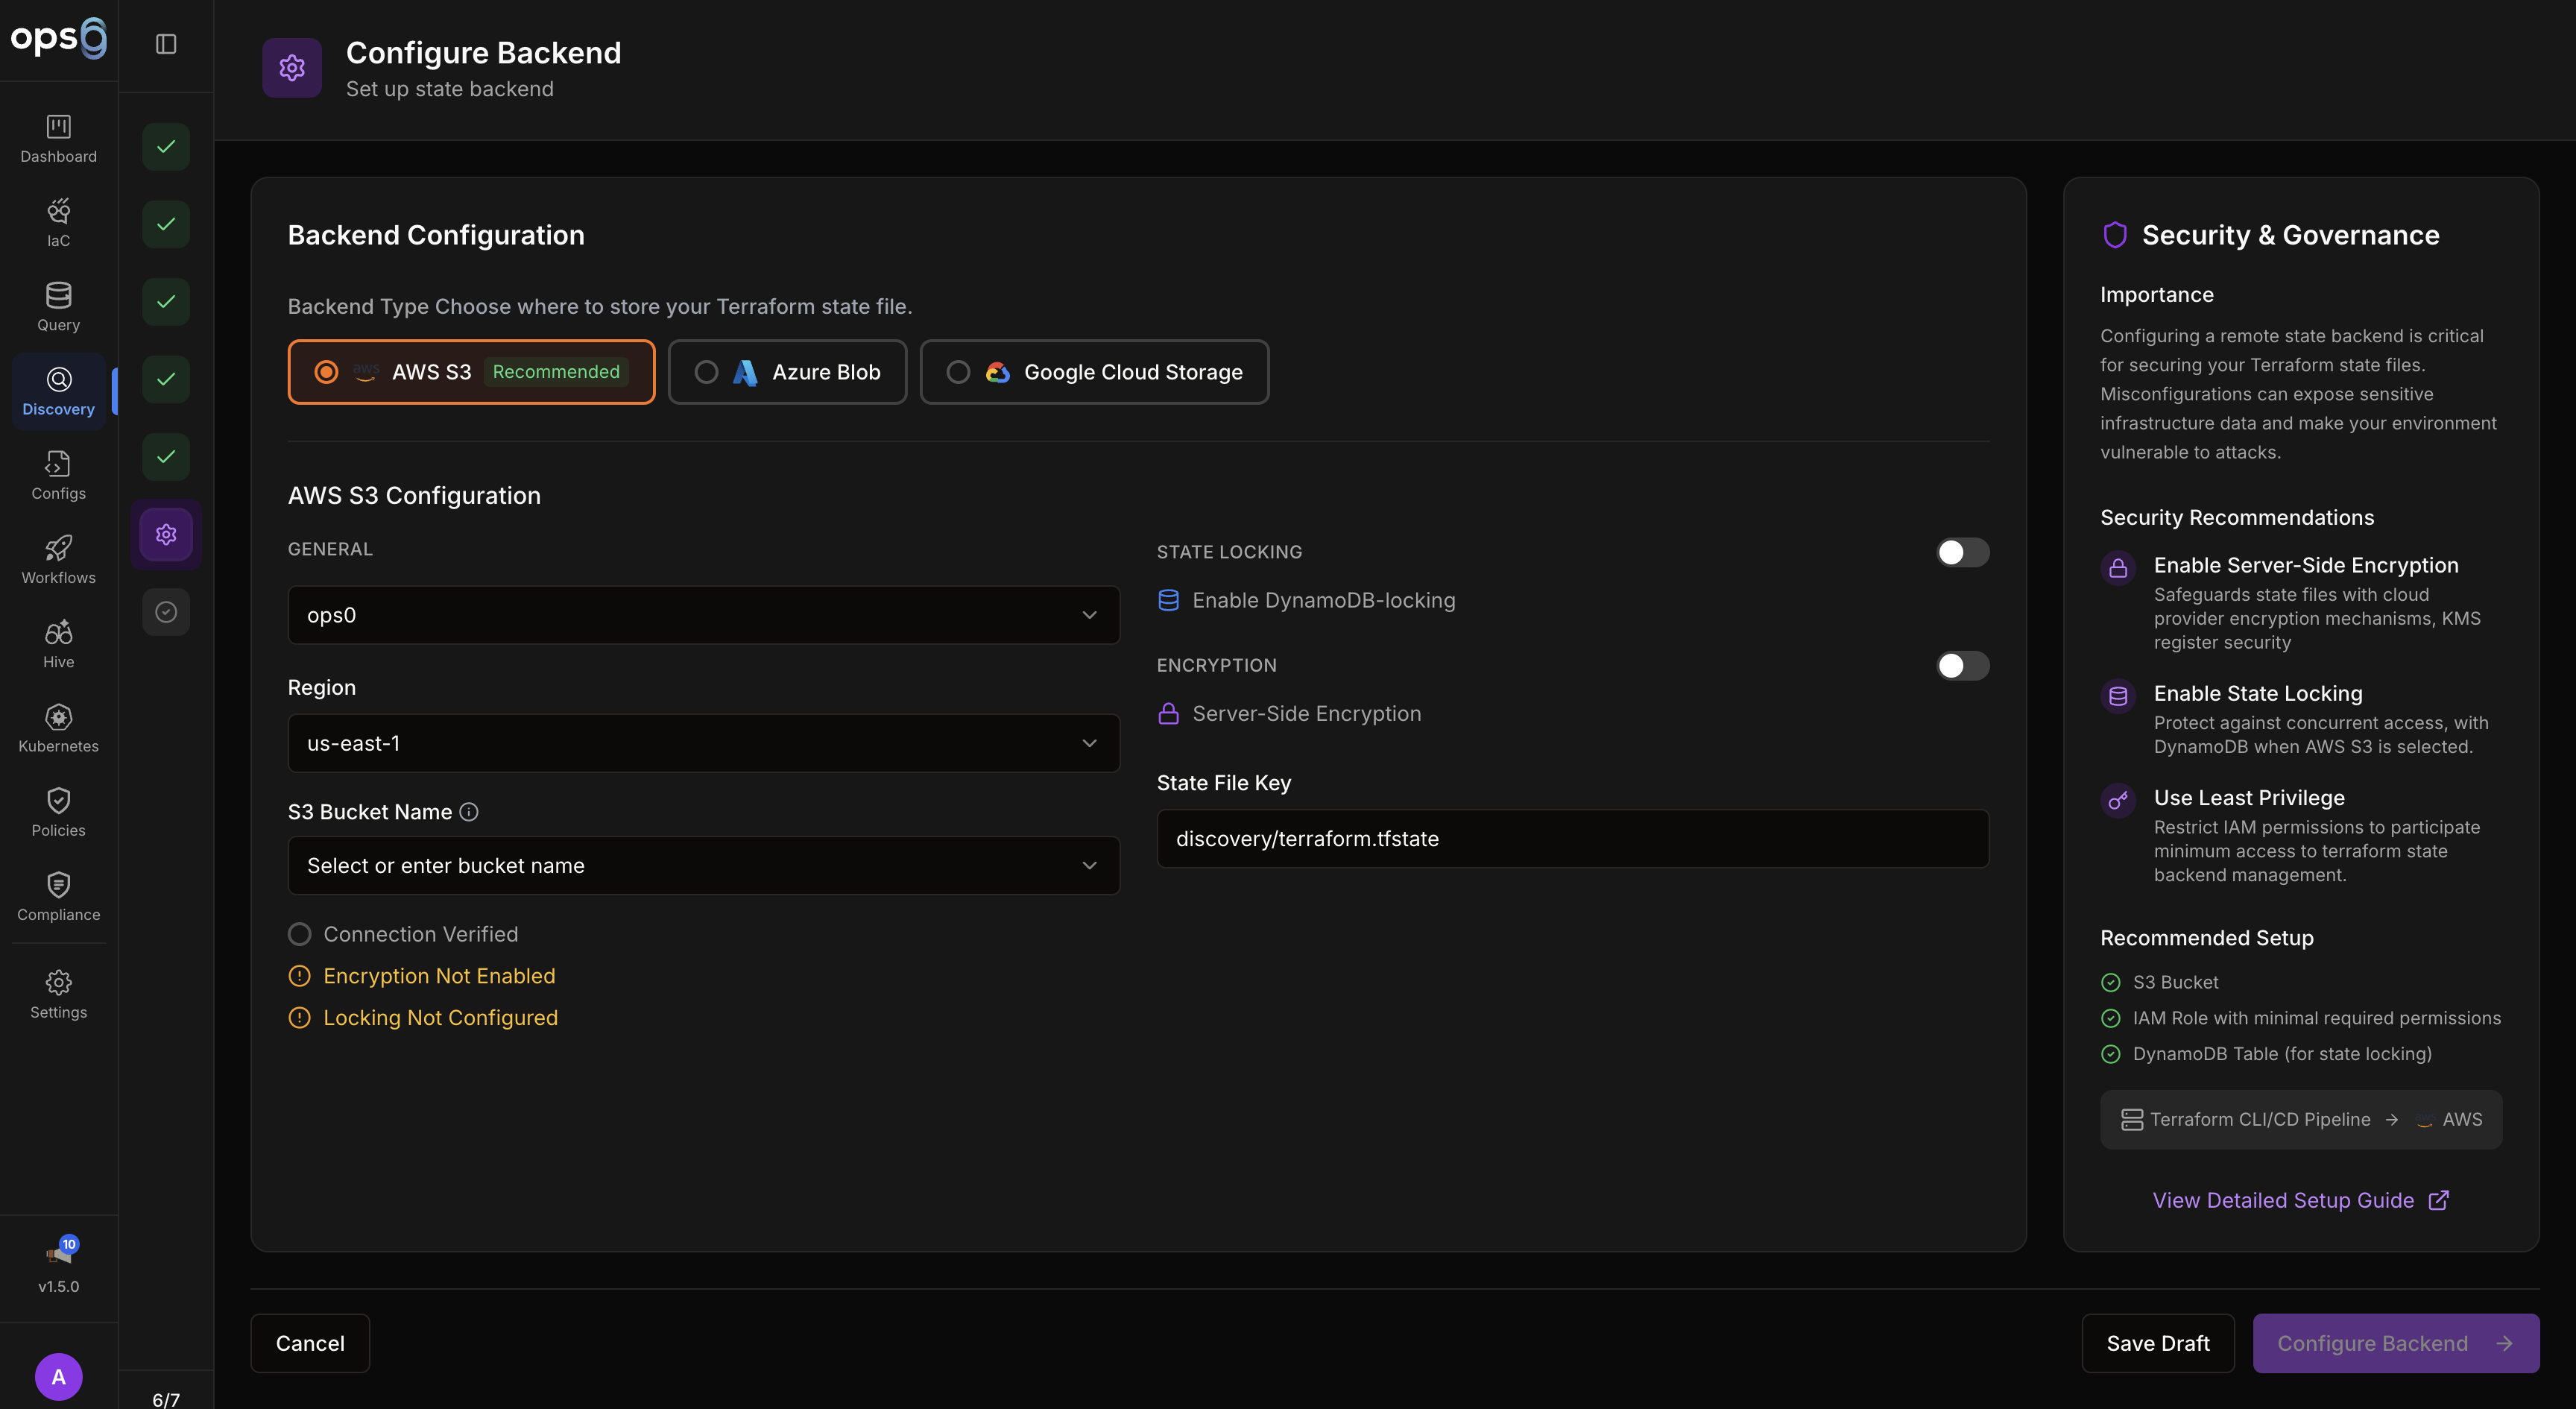This screenshot has width=2576, height=1409.
Task: Open the Compliance shield icon
Action: 58,885
